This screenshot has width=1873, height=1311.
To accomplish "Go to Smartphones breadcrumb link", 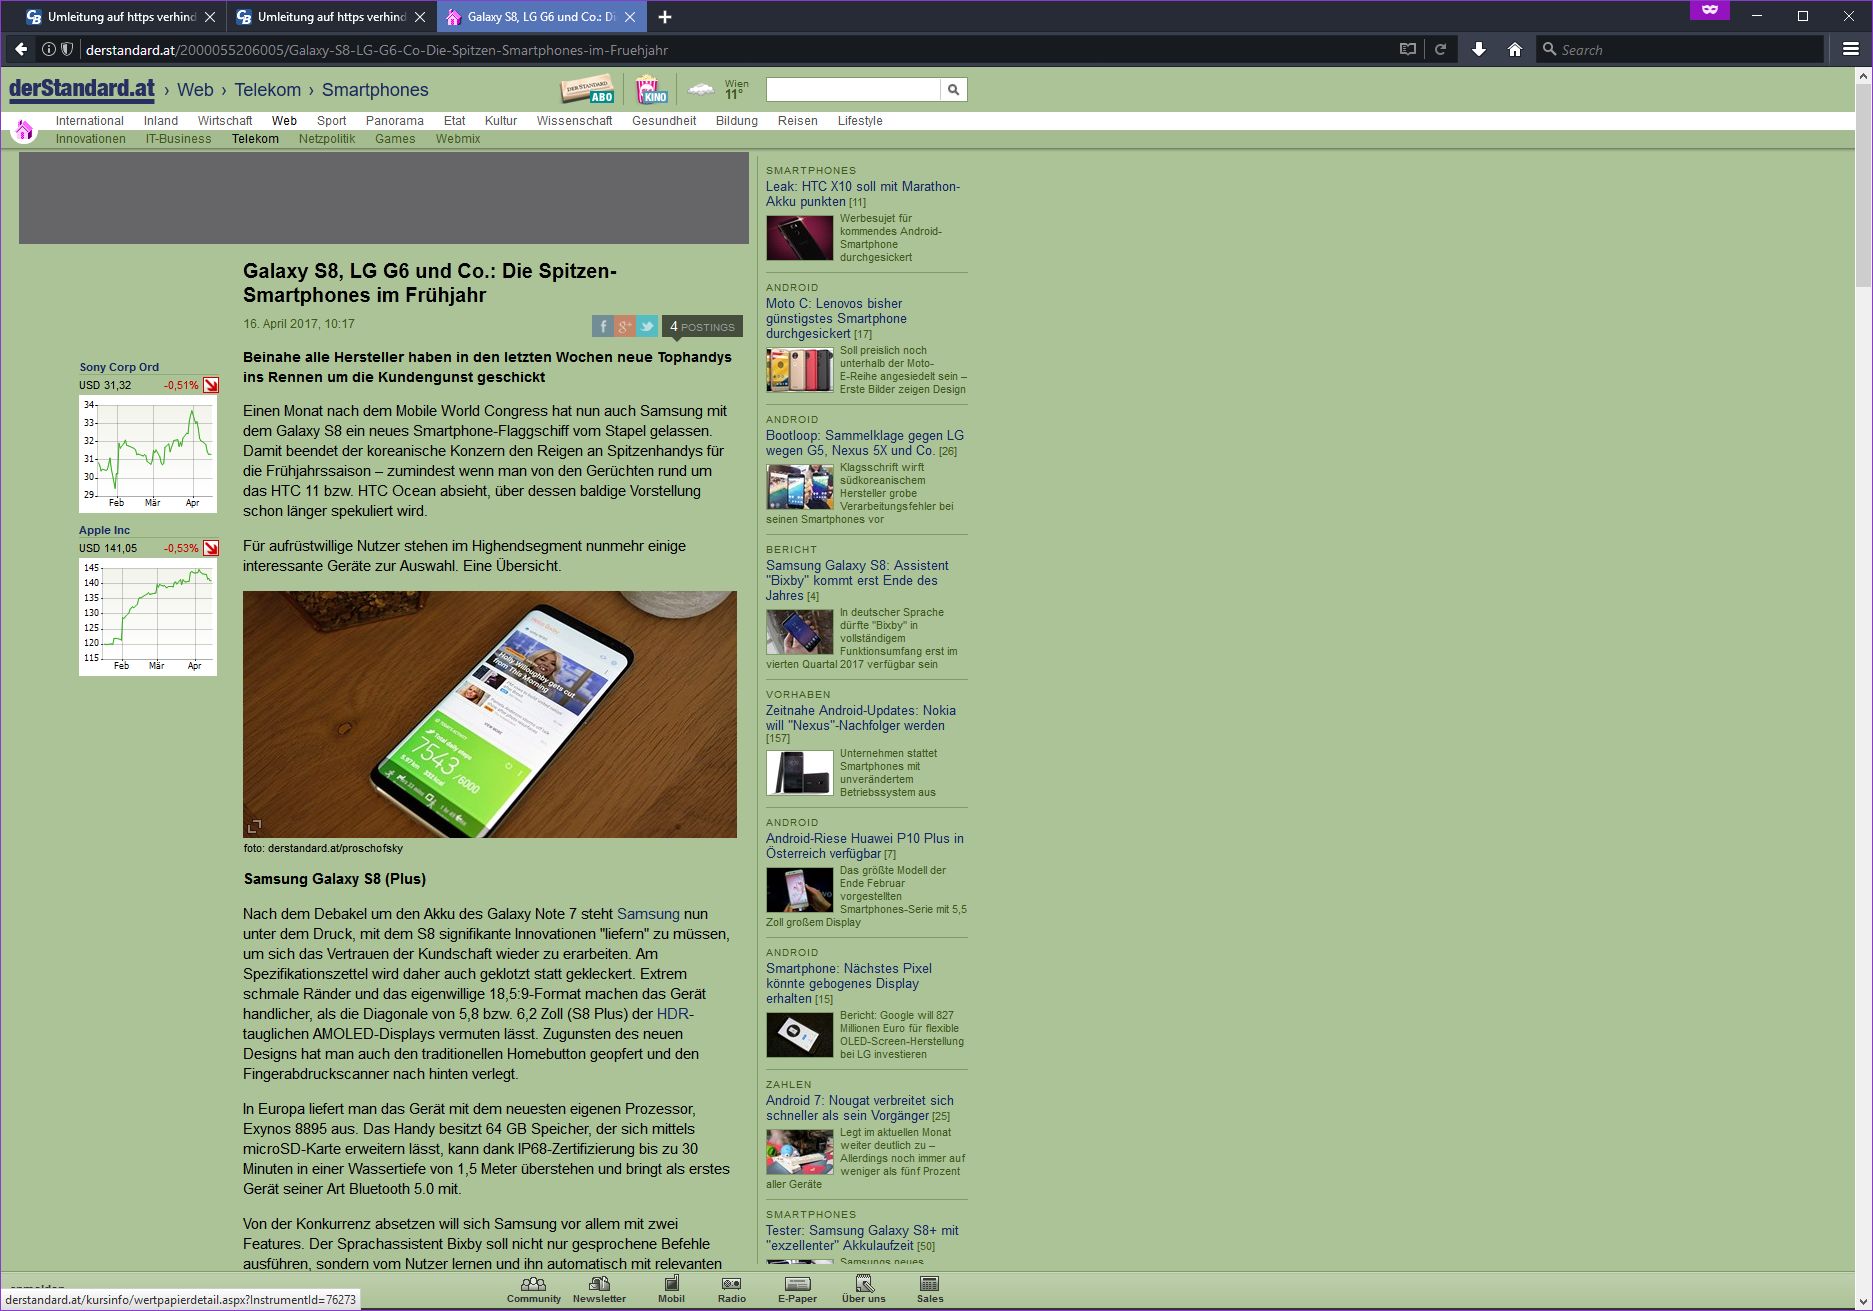I will [x=375, y=90].
